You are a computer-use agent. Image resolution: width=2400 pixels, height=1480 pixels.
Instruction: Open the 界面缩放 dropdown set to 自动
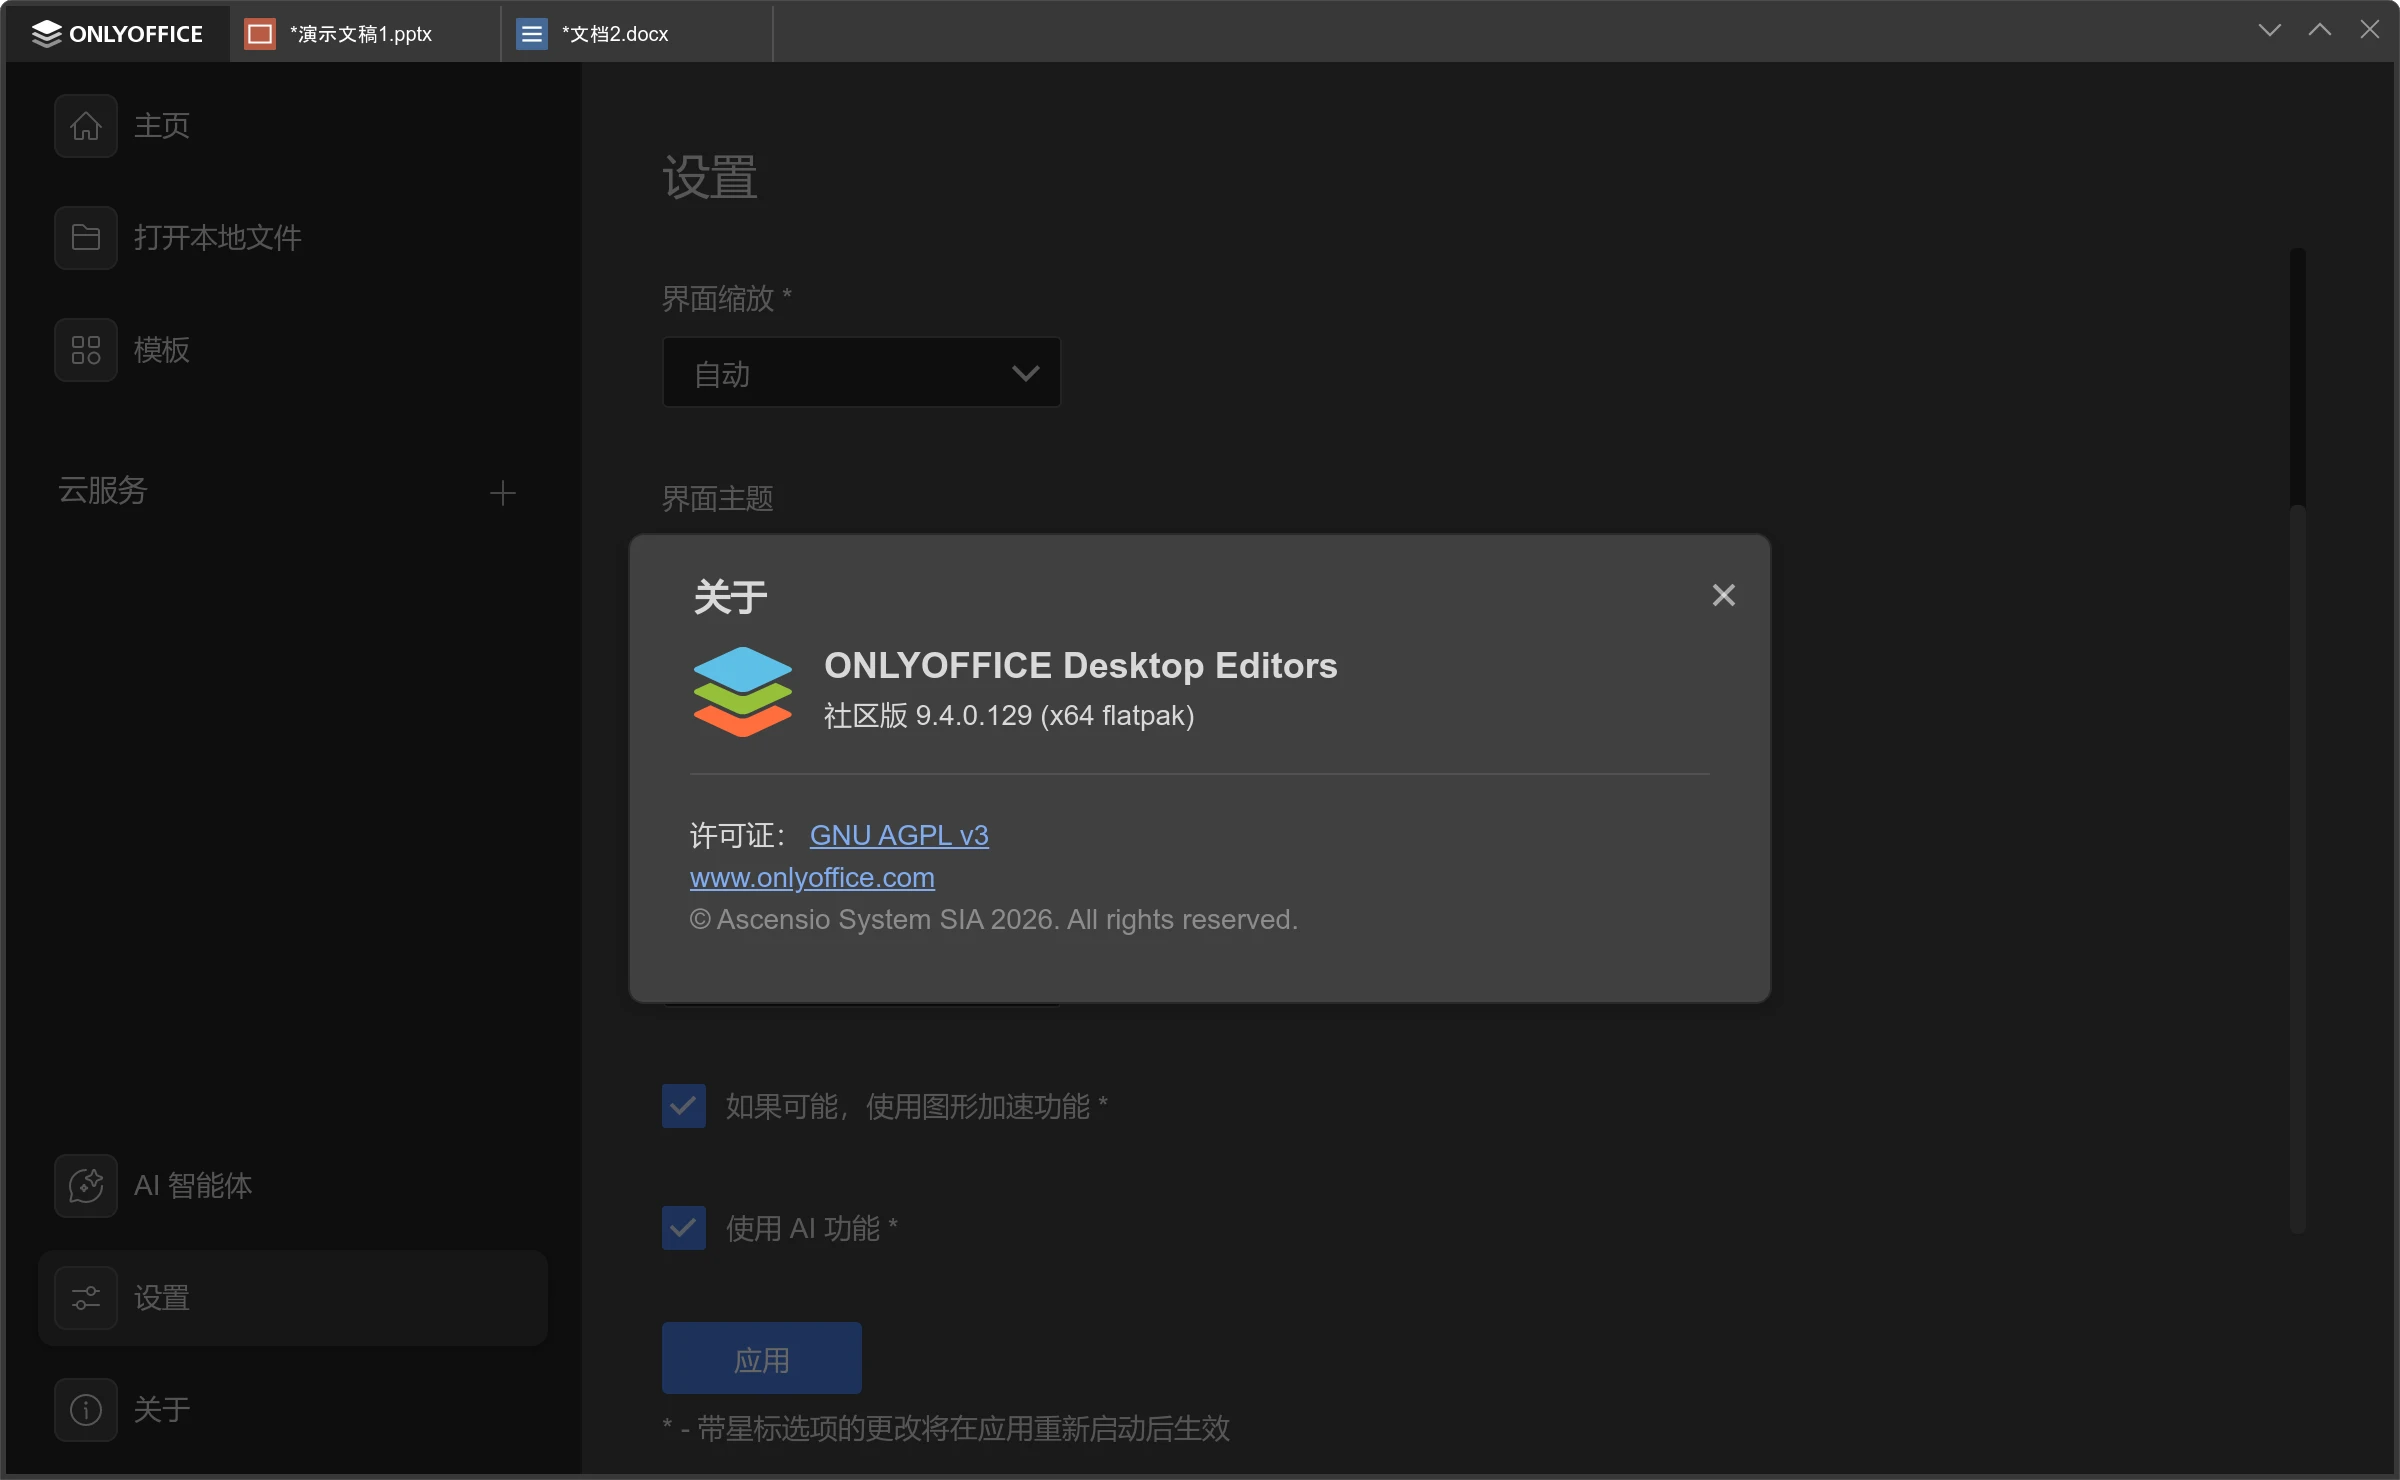click(861, 373)
